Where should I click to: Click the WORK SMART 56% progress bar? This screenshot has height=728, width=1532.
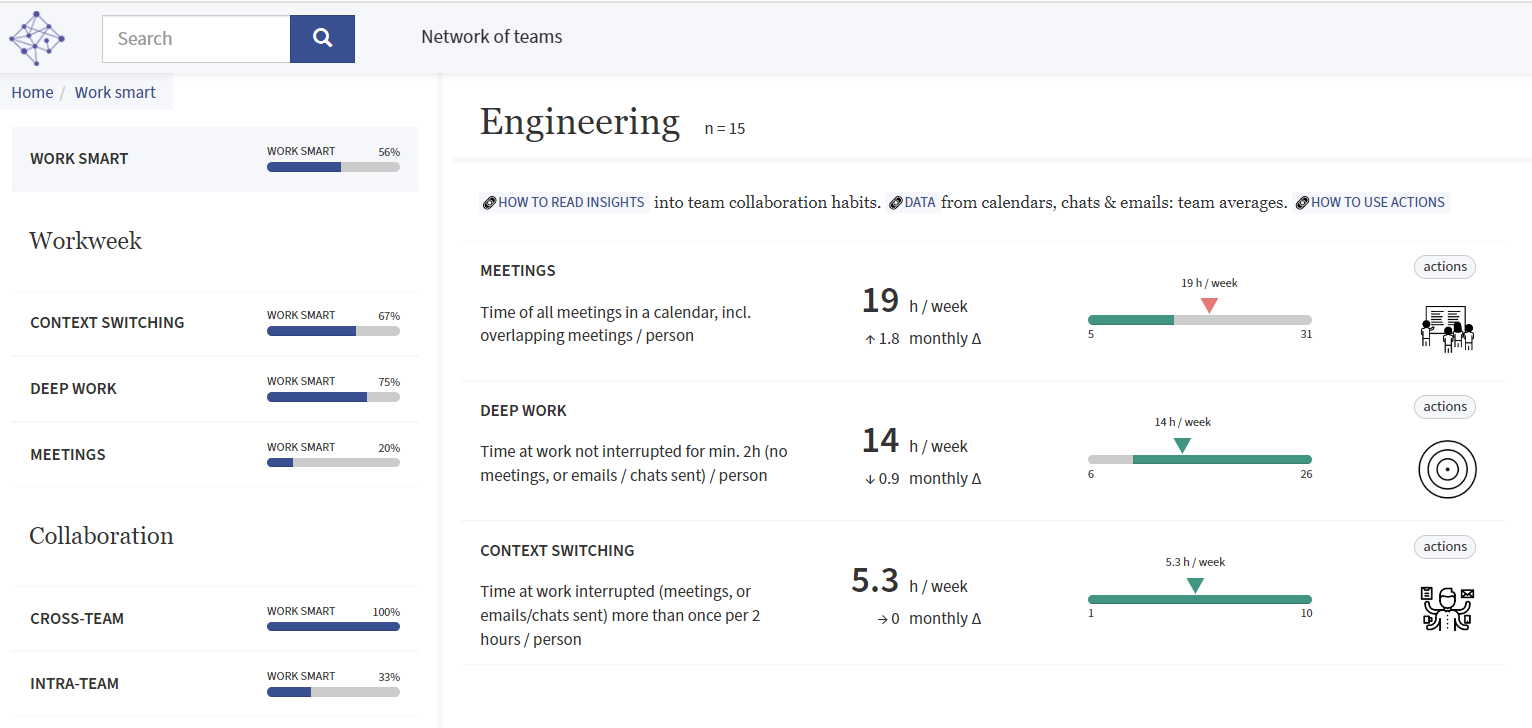(x=333, y=166)
